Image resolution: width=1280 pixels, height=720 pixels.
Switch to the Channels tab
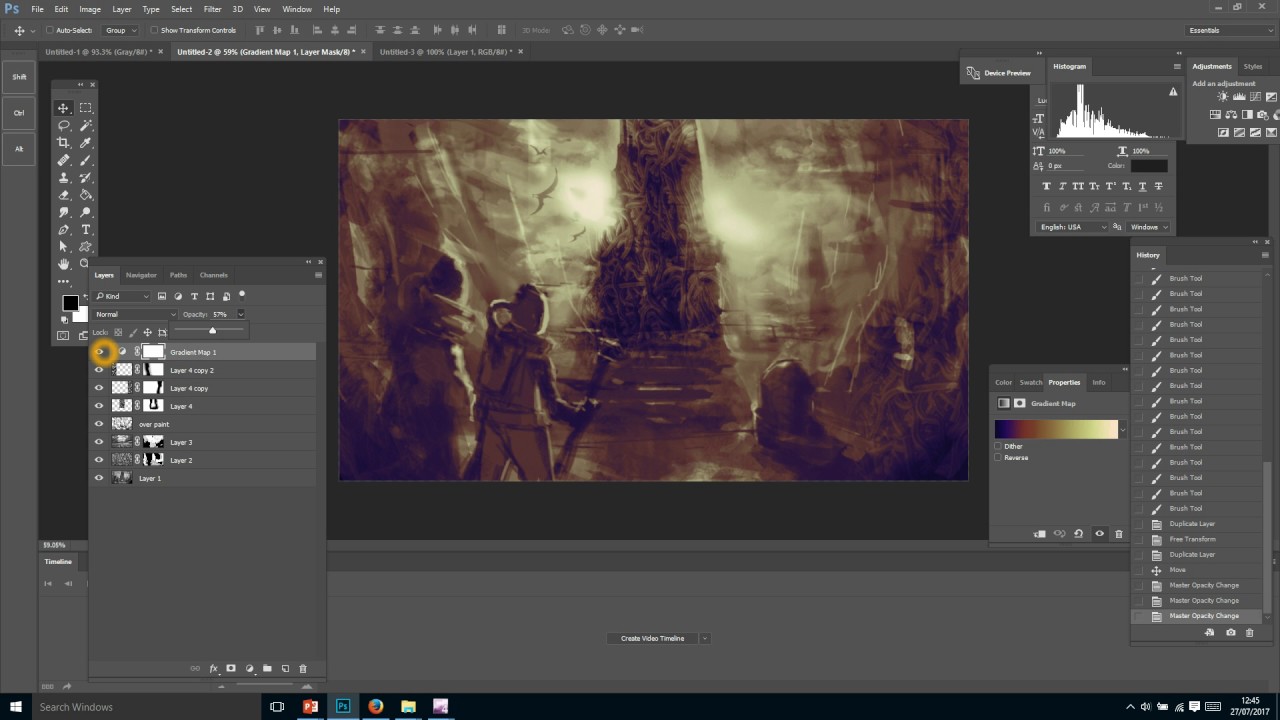(x=213, y=275)
